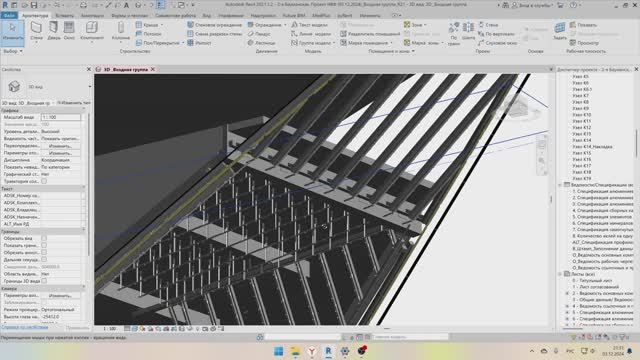Select the Mullion (Импост) tool
This screenshot has height=360, width=640.
point(199,43)
